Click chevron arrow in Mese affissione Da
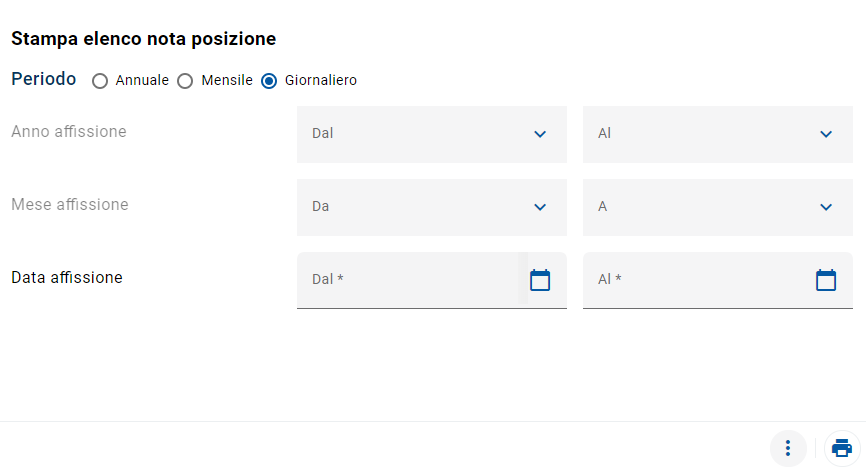 pyautogui.click(x=540, y=207)
